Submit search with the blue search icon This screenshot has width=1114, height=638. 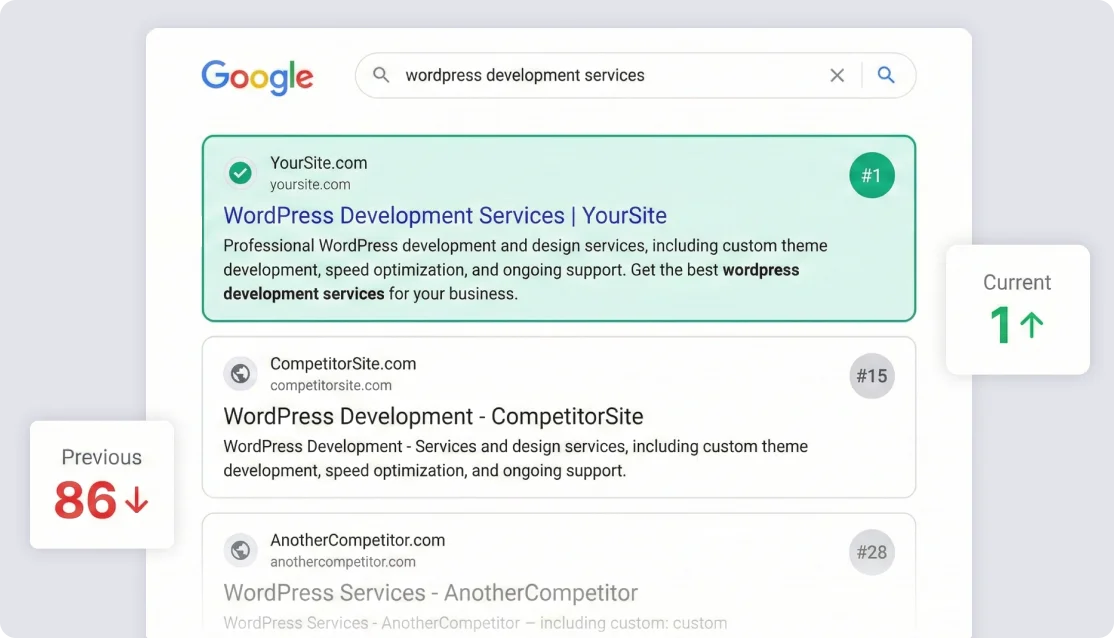coord(885,75)
